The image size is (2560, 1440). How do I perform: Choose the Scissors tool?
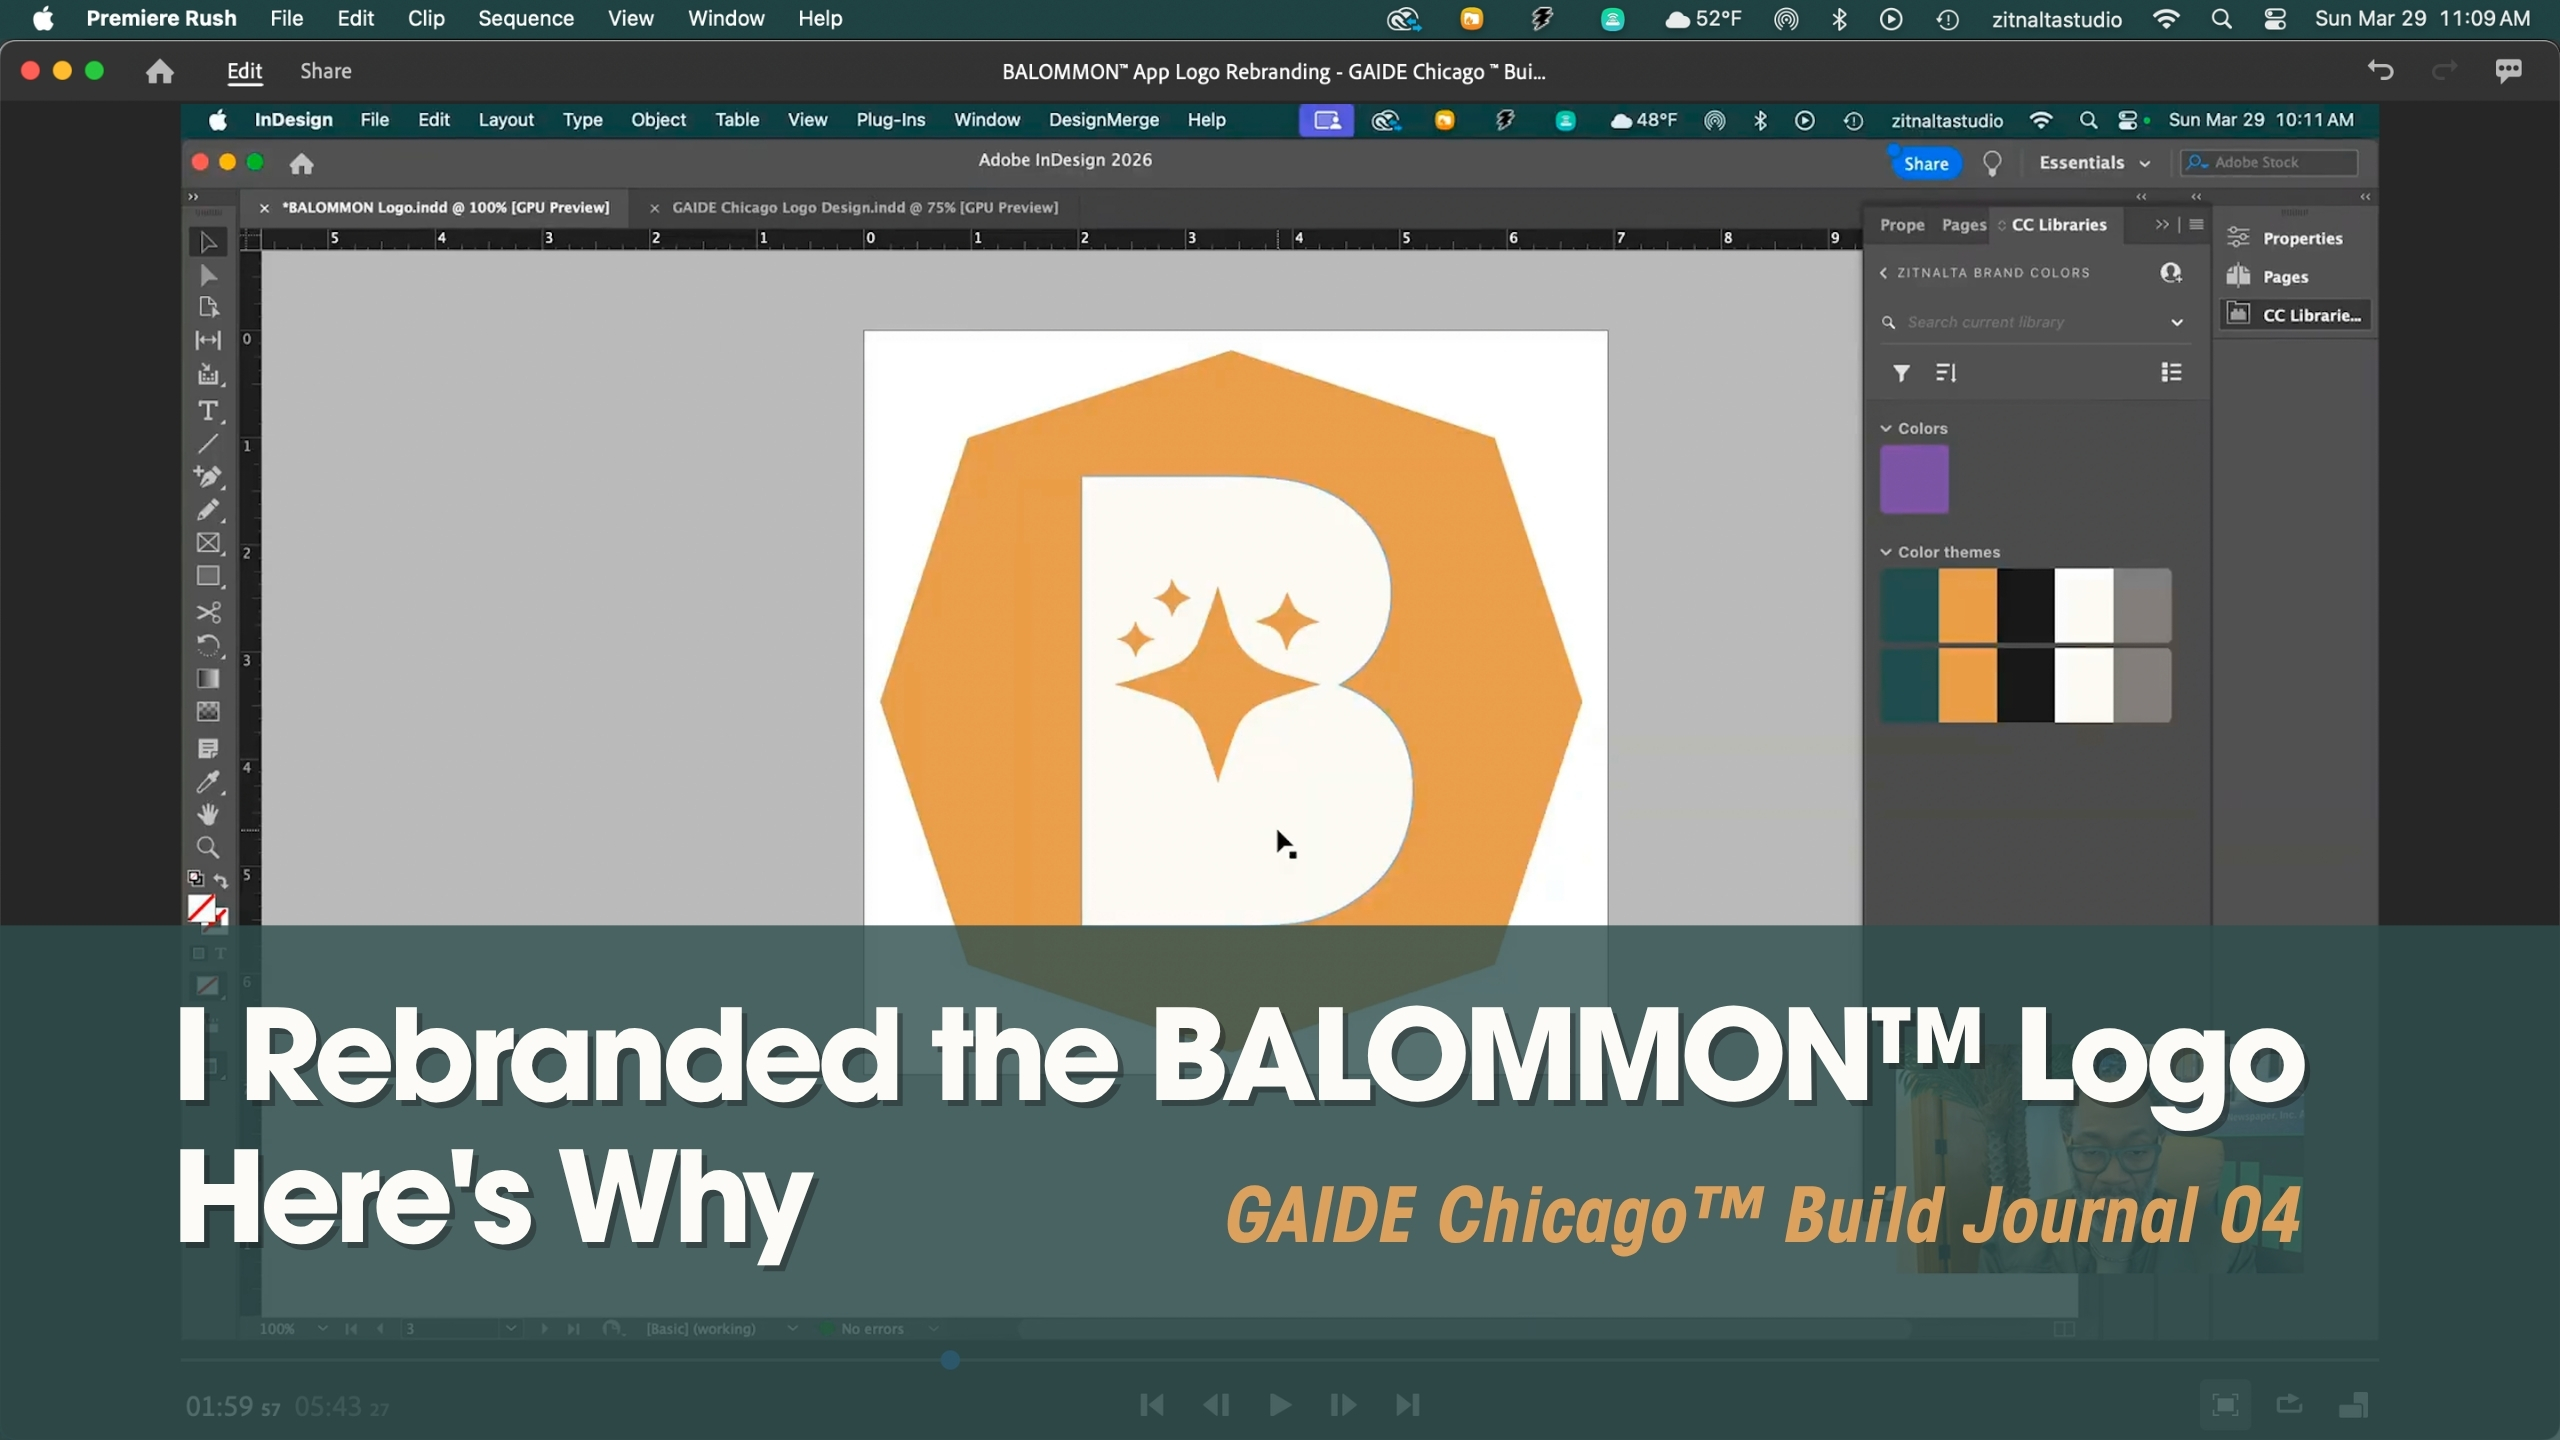coord(208,612)
